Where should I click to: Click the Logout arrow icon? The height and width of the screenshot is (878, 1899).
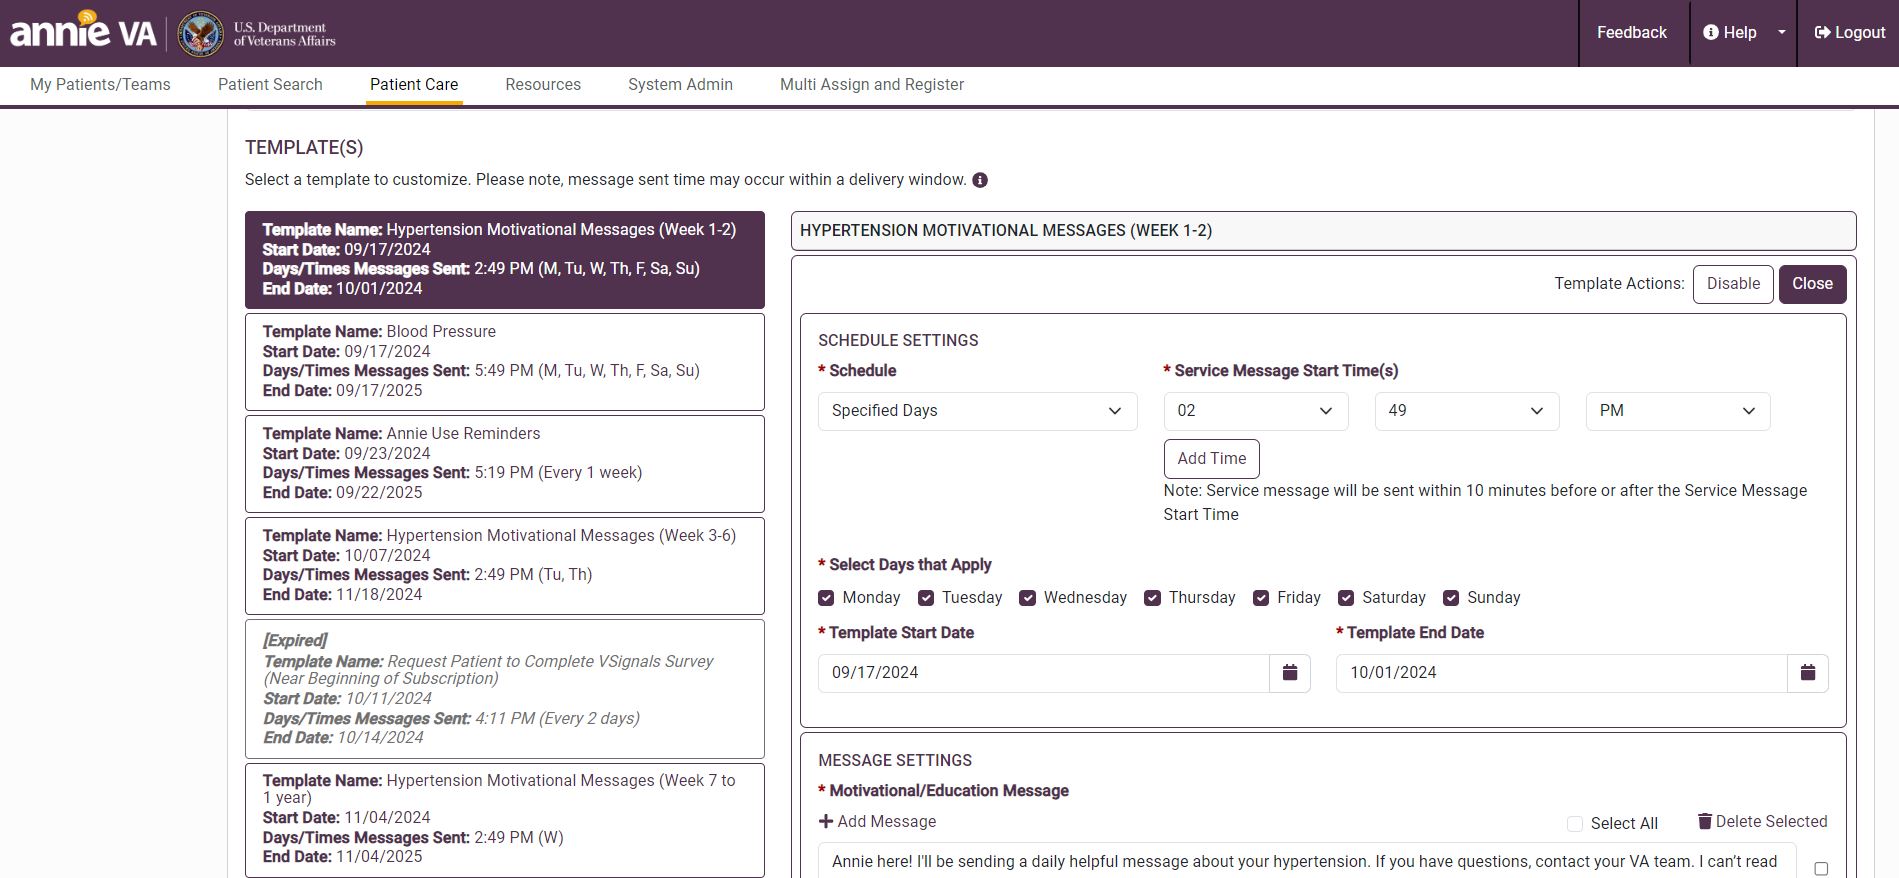pyautogui.click(x=1823, y=32)
